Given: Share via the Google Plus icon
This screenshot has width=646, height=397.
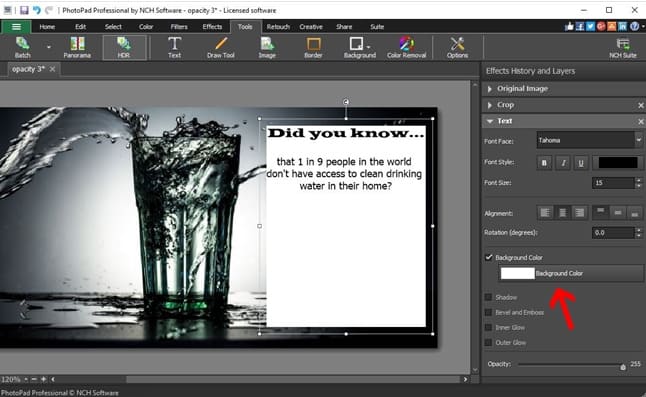Looking at the screenshot, I should coord(601,27).
